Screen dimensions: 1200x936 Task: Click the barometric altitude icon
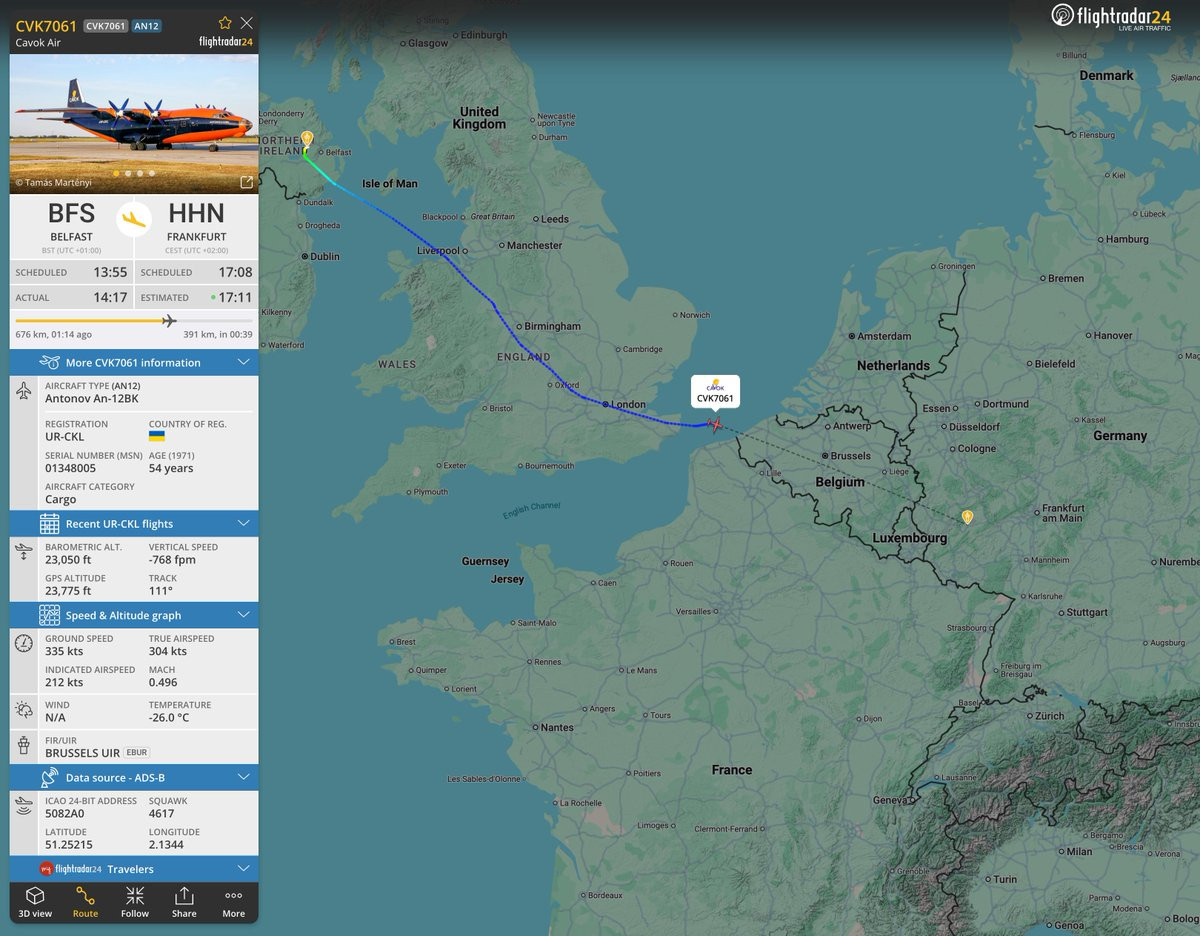pyautogui.click(x=24, y=552)
